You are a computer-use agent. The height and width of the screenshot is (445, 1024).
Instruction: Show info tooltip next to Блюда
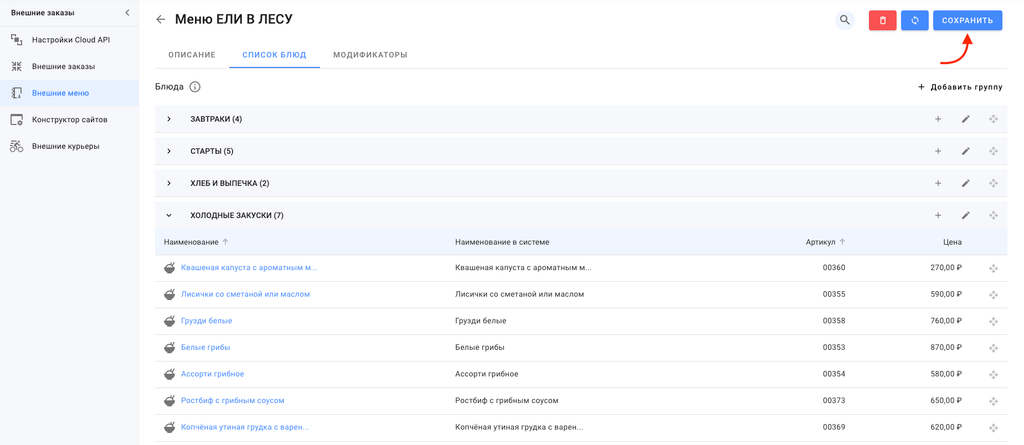(x=195, y=87)
